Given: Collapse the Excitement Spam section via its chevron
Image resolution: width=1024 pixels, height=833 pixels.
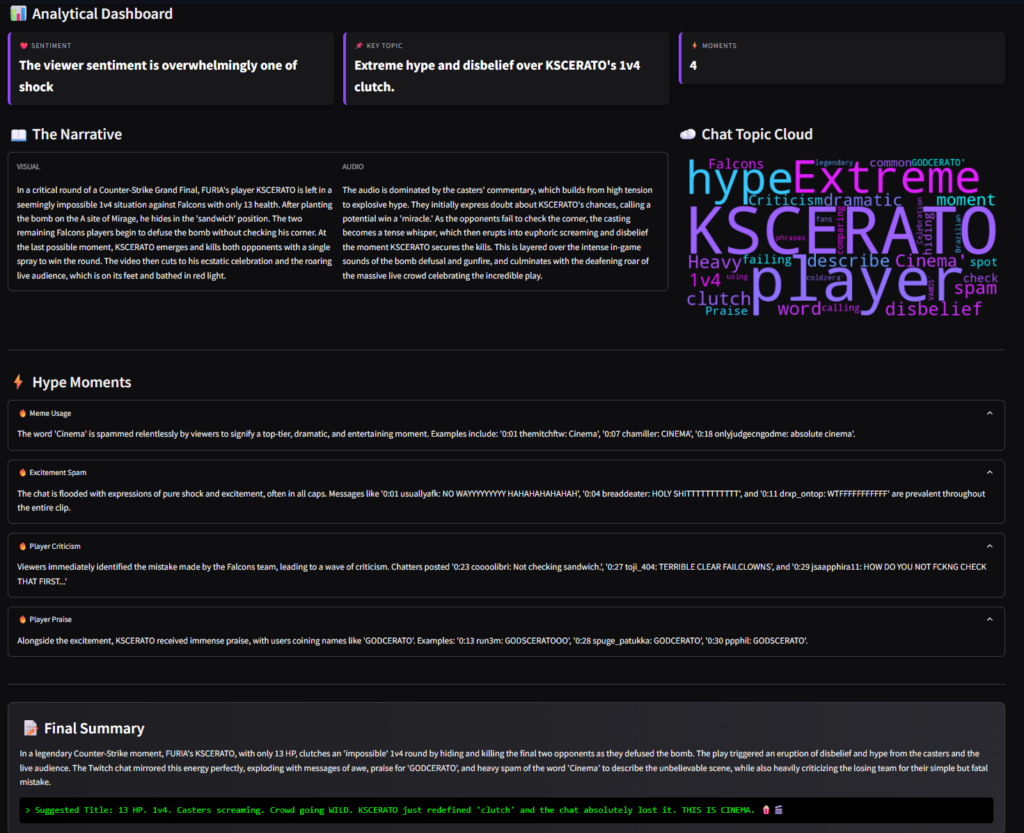Looking at the screenshot, I should click(x=989, y=472).
